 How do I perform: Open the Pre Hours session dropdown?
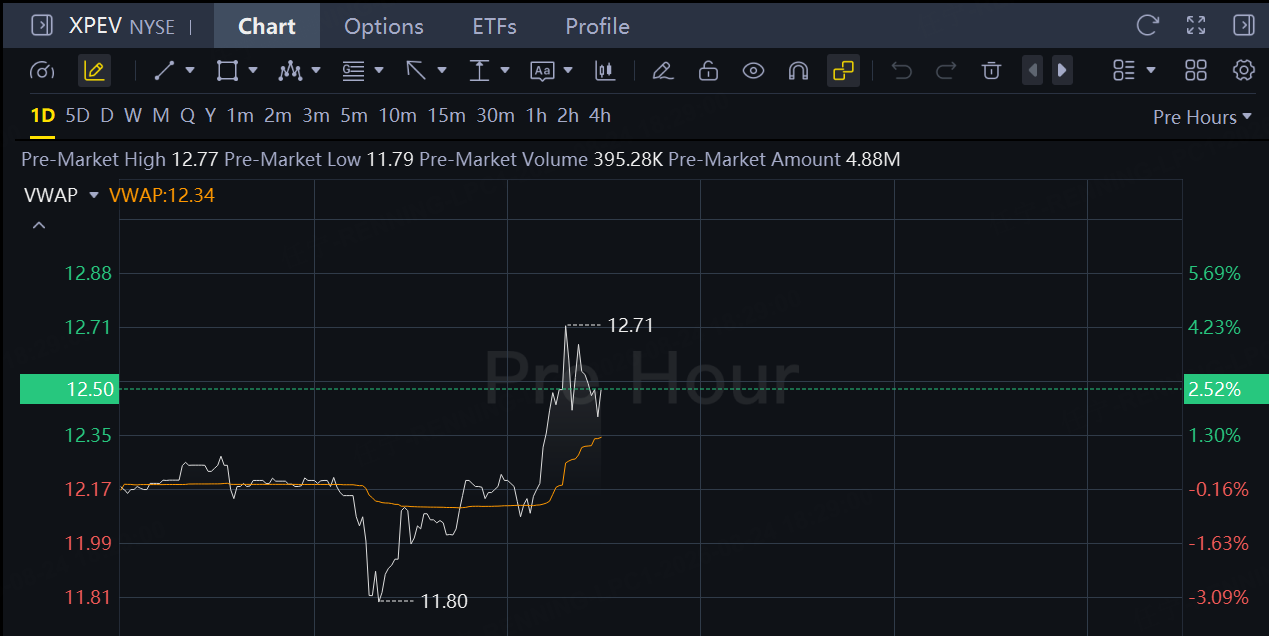pos(1202,117)
